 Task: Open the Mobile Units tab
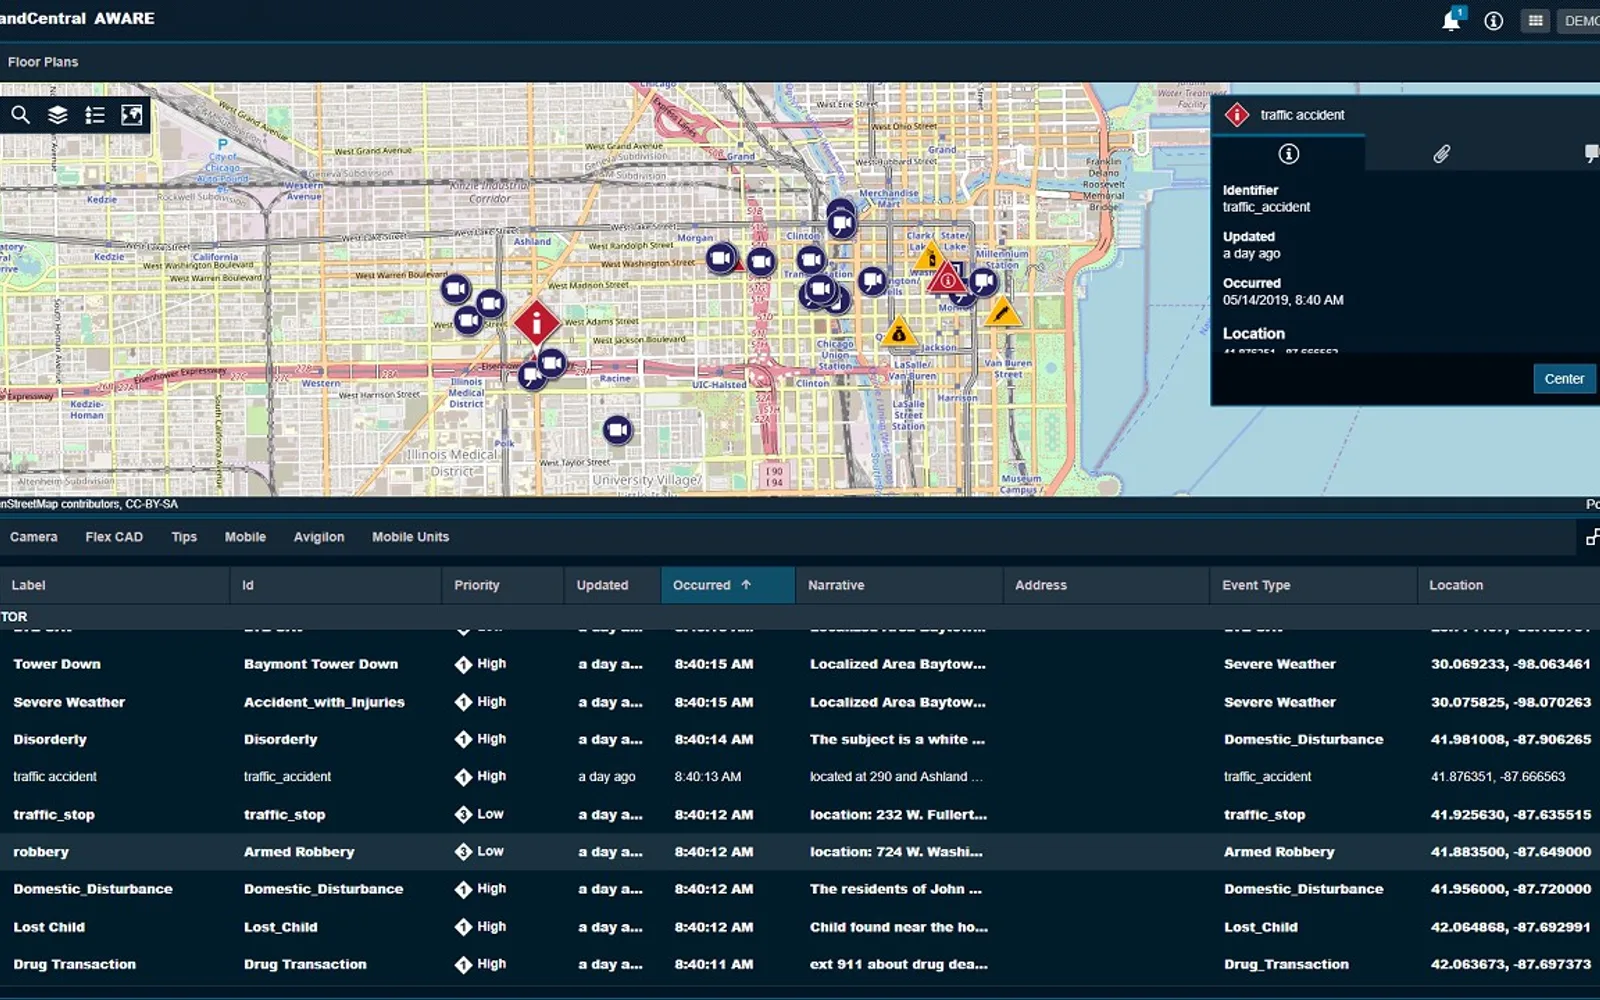coord(410,537)
